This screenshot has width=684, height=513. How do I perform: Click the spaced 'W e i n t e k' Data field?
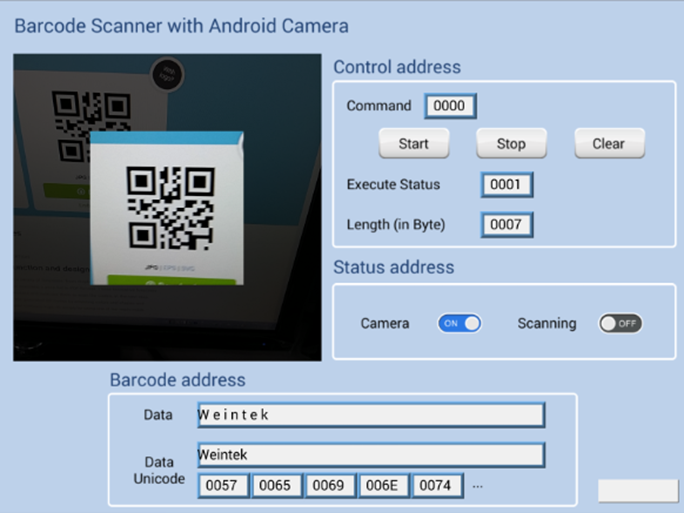pos(371,415)
